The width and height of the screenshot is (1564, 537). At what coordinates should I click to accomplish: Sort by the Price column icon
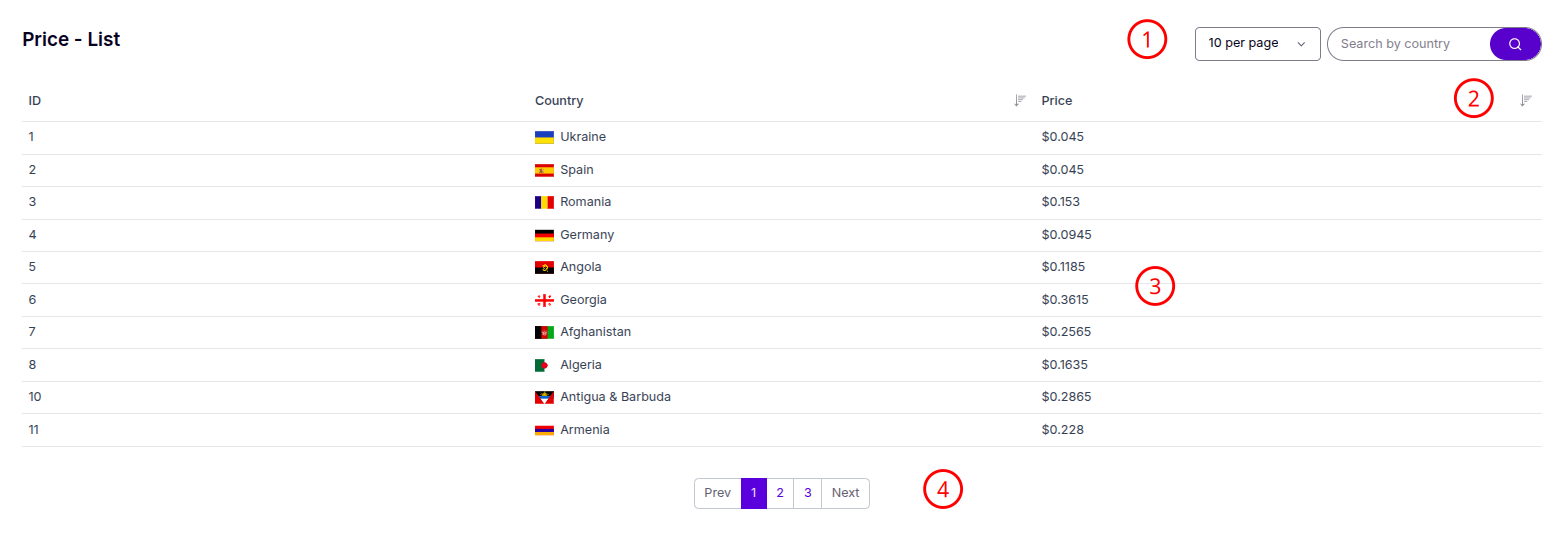click(x=1526, y=100)
